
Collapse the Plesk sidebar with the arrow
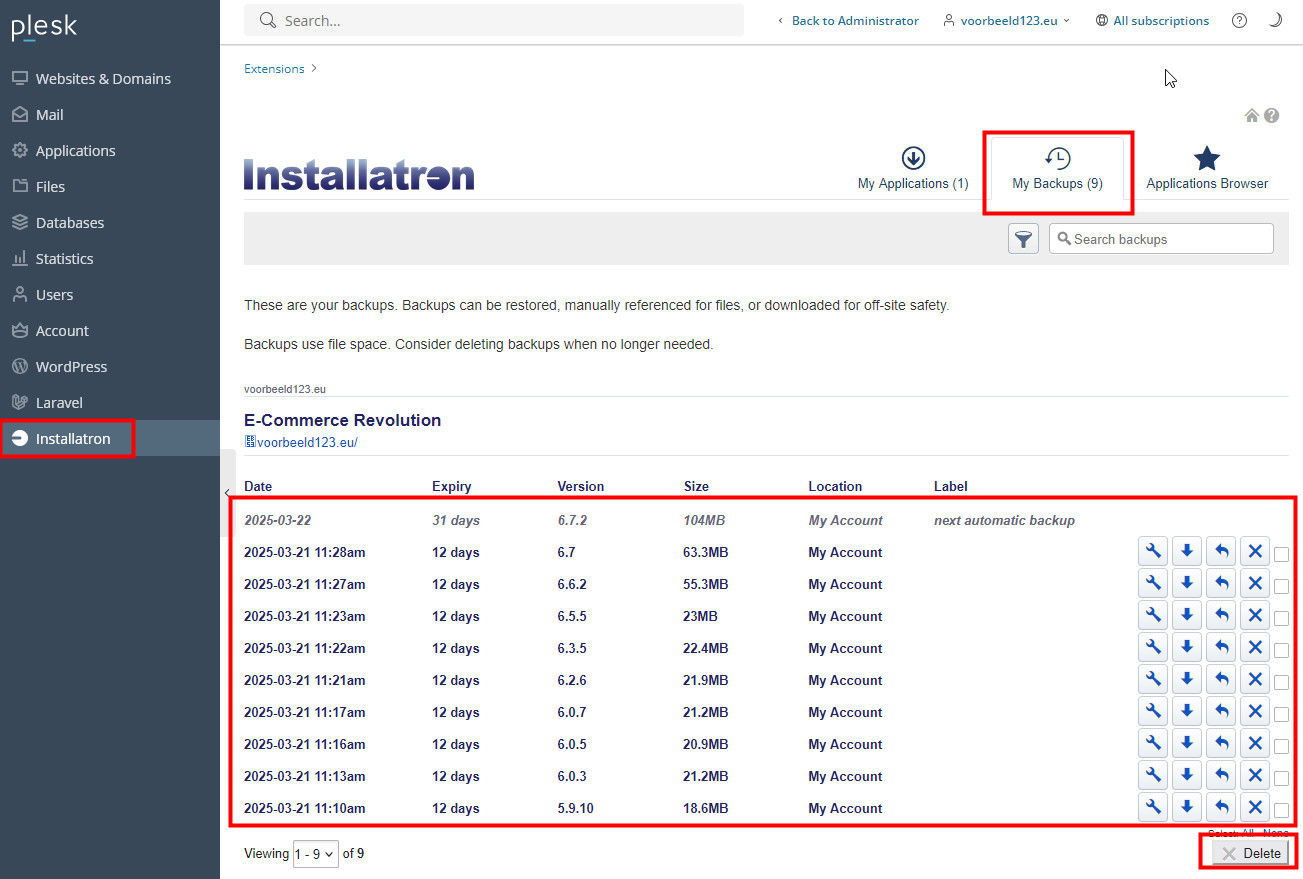[x=227, y=493]
